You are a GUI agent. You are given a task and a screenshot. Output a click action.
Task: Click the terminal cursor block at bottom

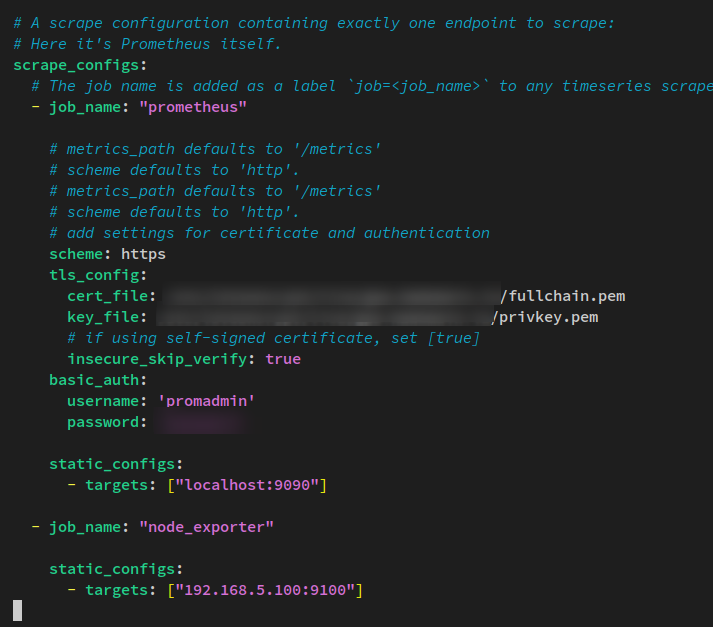17,610
